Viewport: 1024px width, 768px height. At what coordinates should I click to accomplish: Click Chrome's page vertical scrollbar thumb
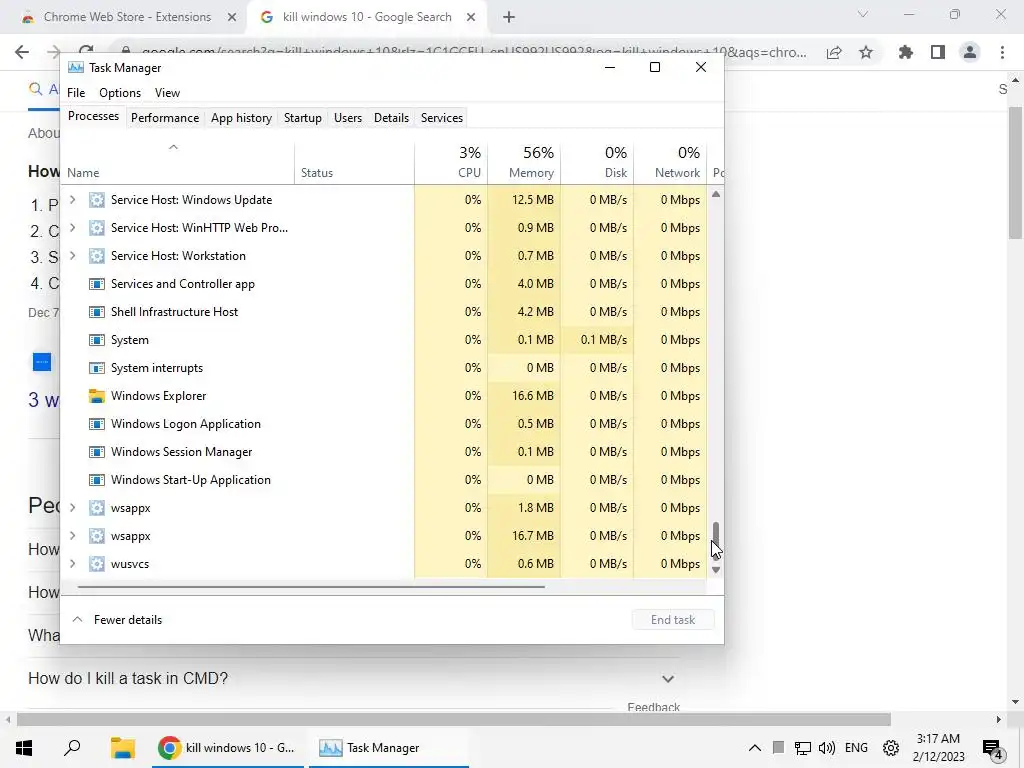click(x=1015, y=172)
